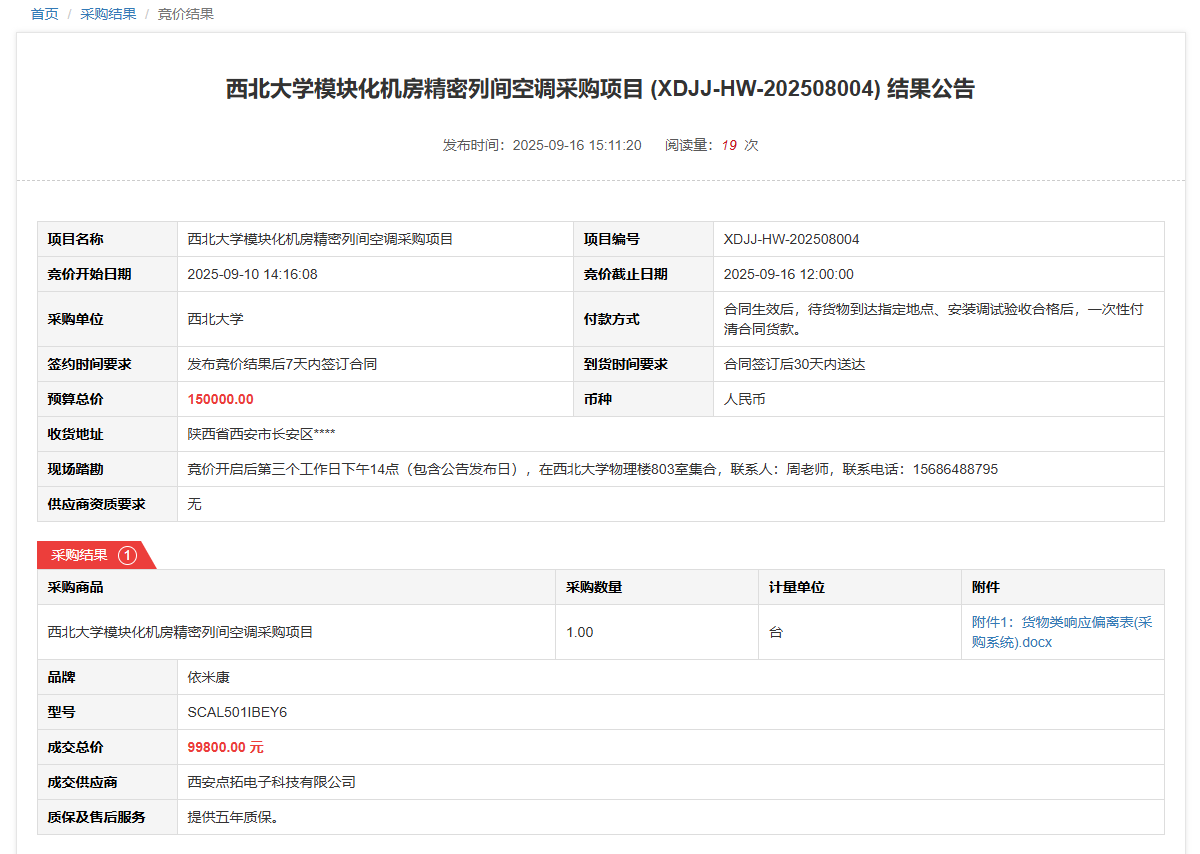Click the bold announcement title heading
The image size is (1200, 854).
[600, 89]
